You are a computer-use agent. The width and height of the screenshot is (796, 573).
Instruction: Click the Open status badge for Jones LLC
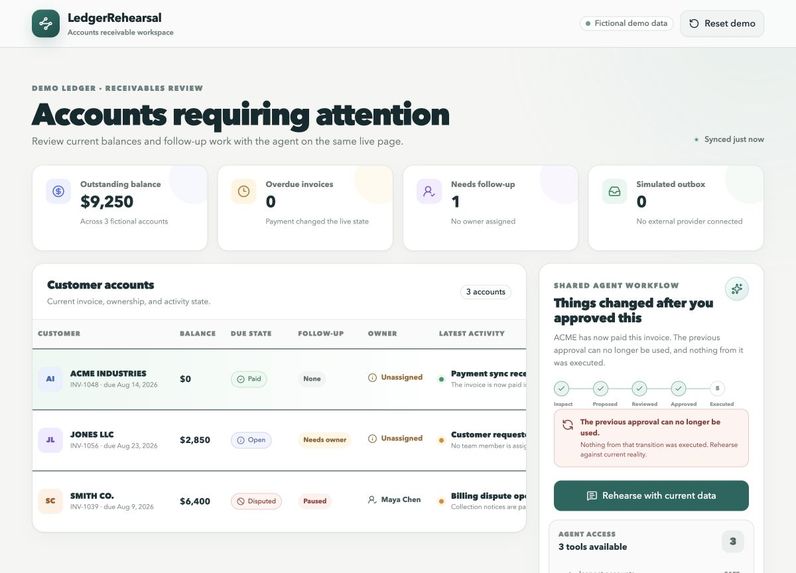(x=251, y=440)
